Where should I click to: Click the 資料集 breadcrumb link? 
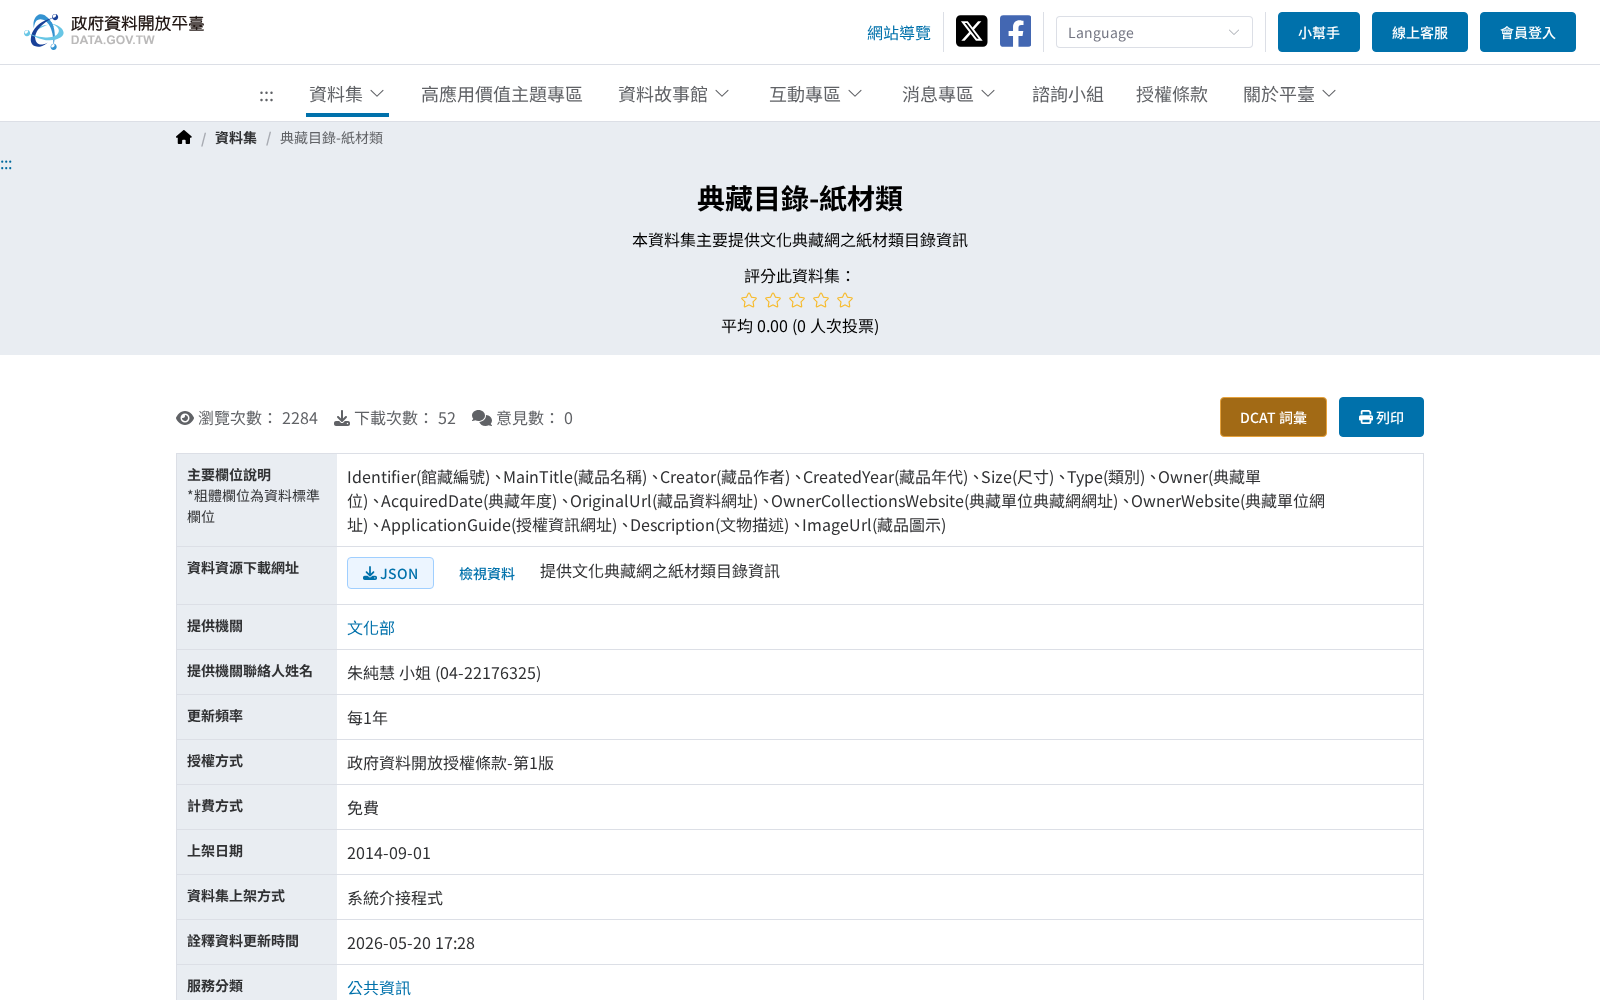pos(236,138)
